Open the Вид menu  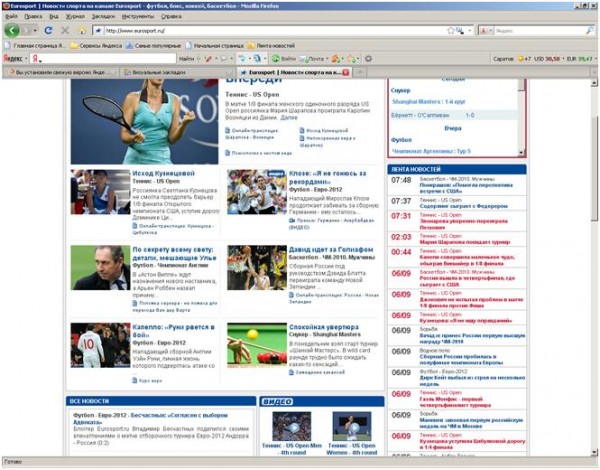(54, 16)
